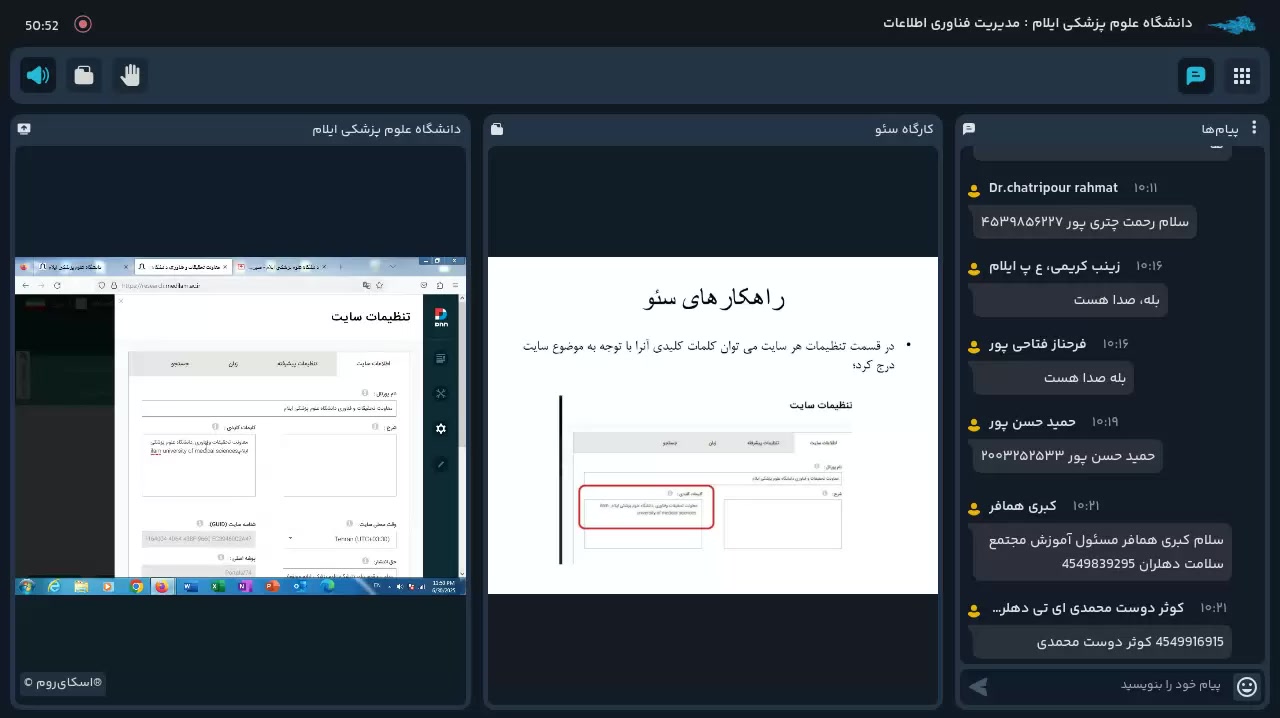Click Dr.chatripour rahmat's avatar icon
Image resolution: width=1280 pixels, height=718 pixels.
tap(974, 190)
